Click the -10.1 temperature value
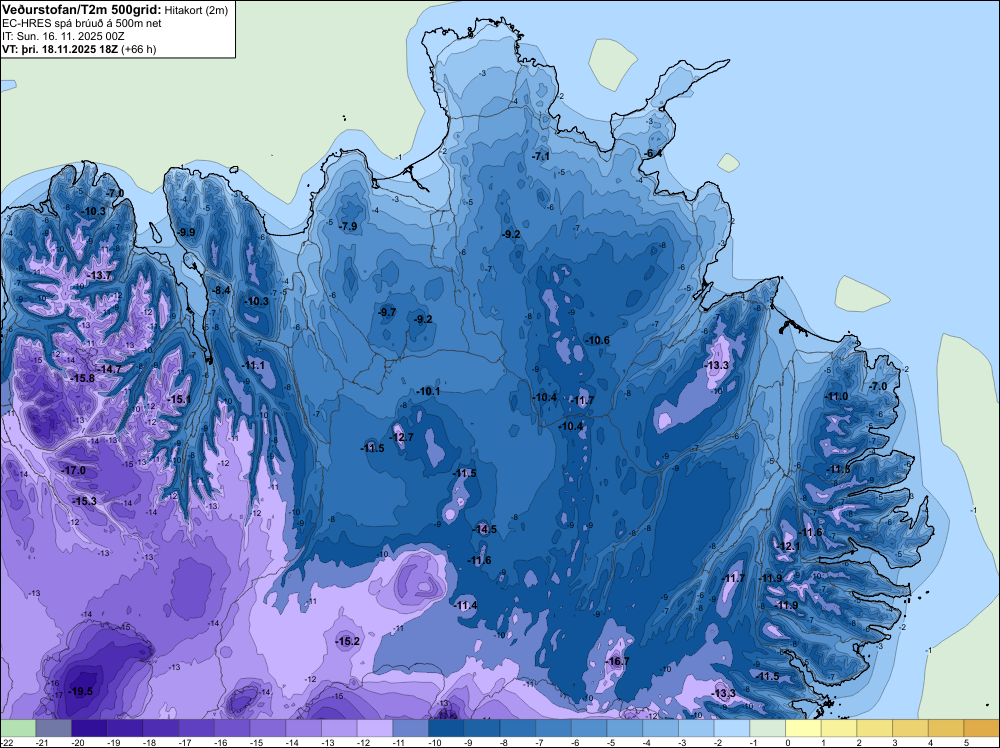Screen dimensions: 1000x748 coord(428,391)
